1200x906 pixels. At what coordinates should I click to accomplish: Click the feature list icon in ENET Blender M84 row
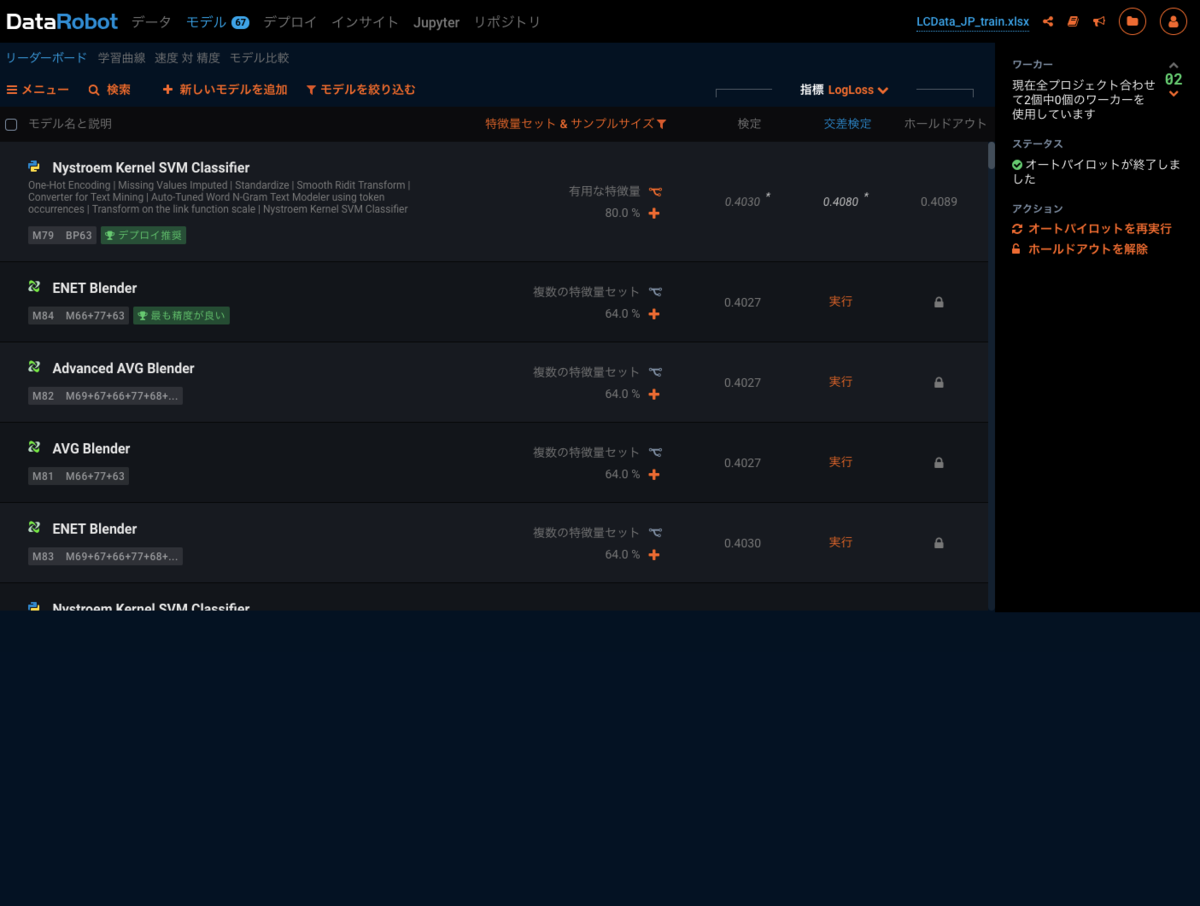[x=655, y=292]
